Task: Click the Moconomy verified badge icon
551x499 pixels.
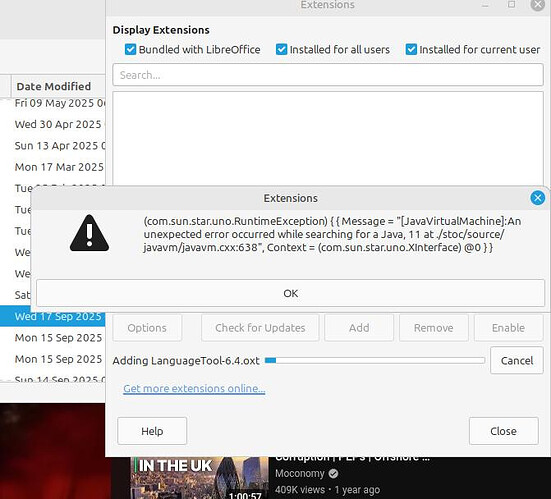Action: point(333,474)
